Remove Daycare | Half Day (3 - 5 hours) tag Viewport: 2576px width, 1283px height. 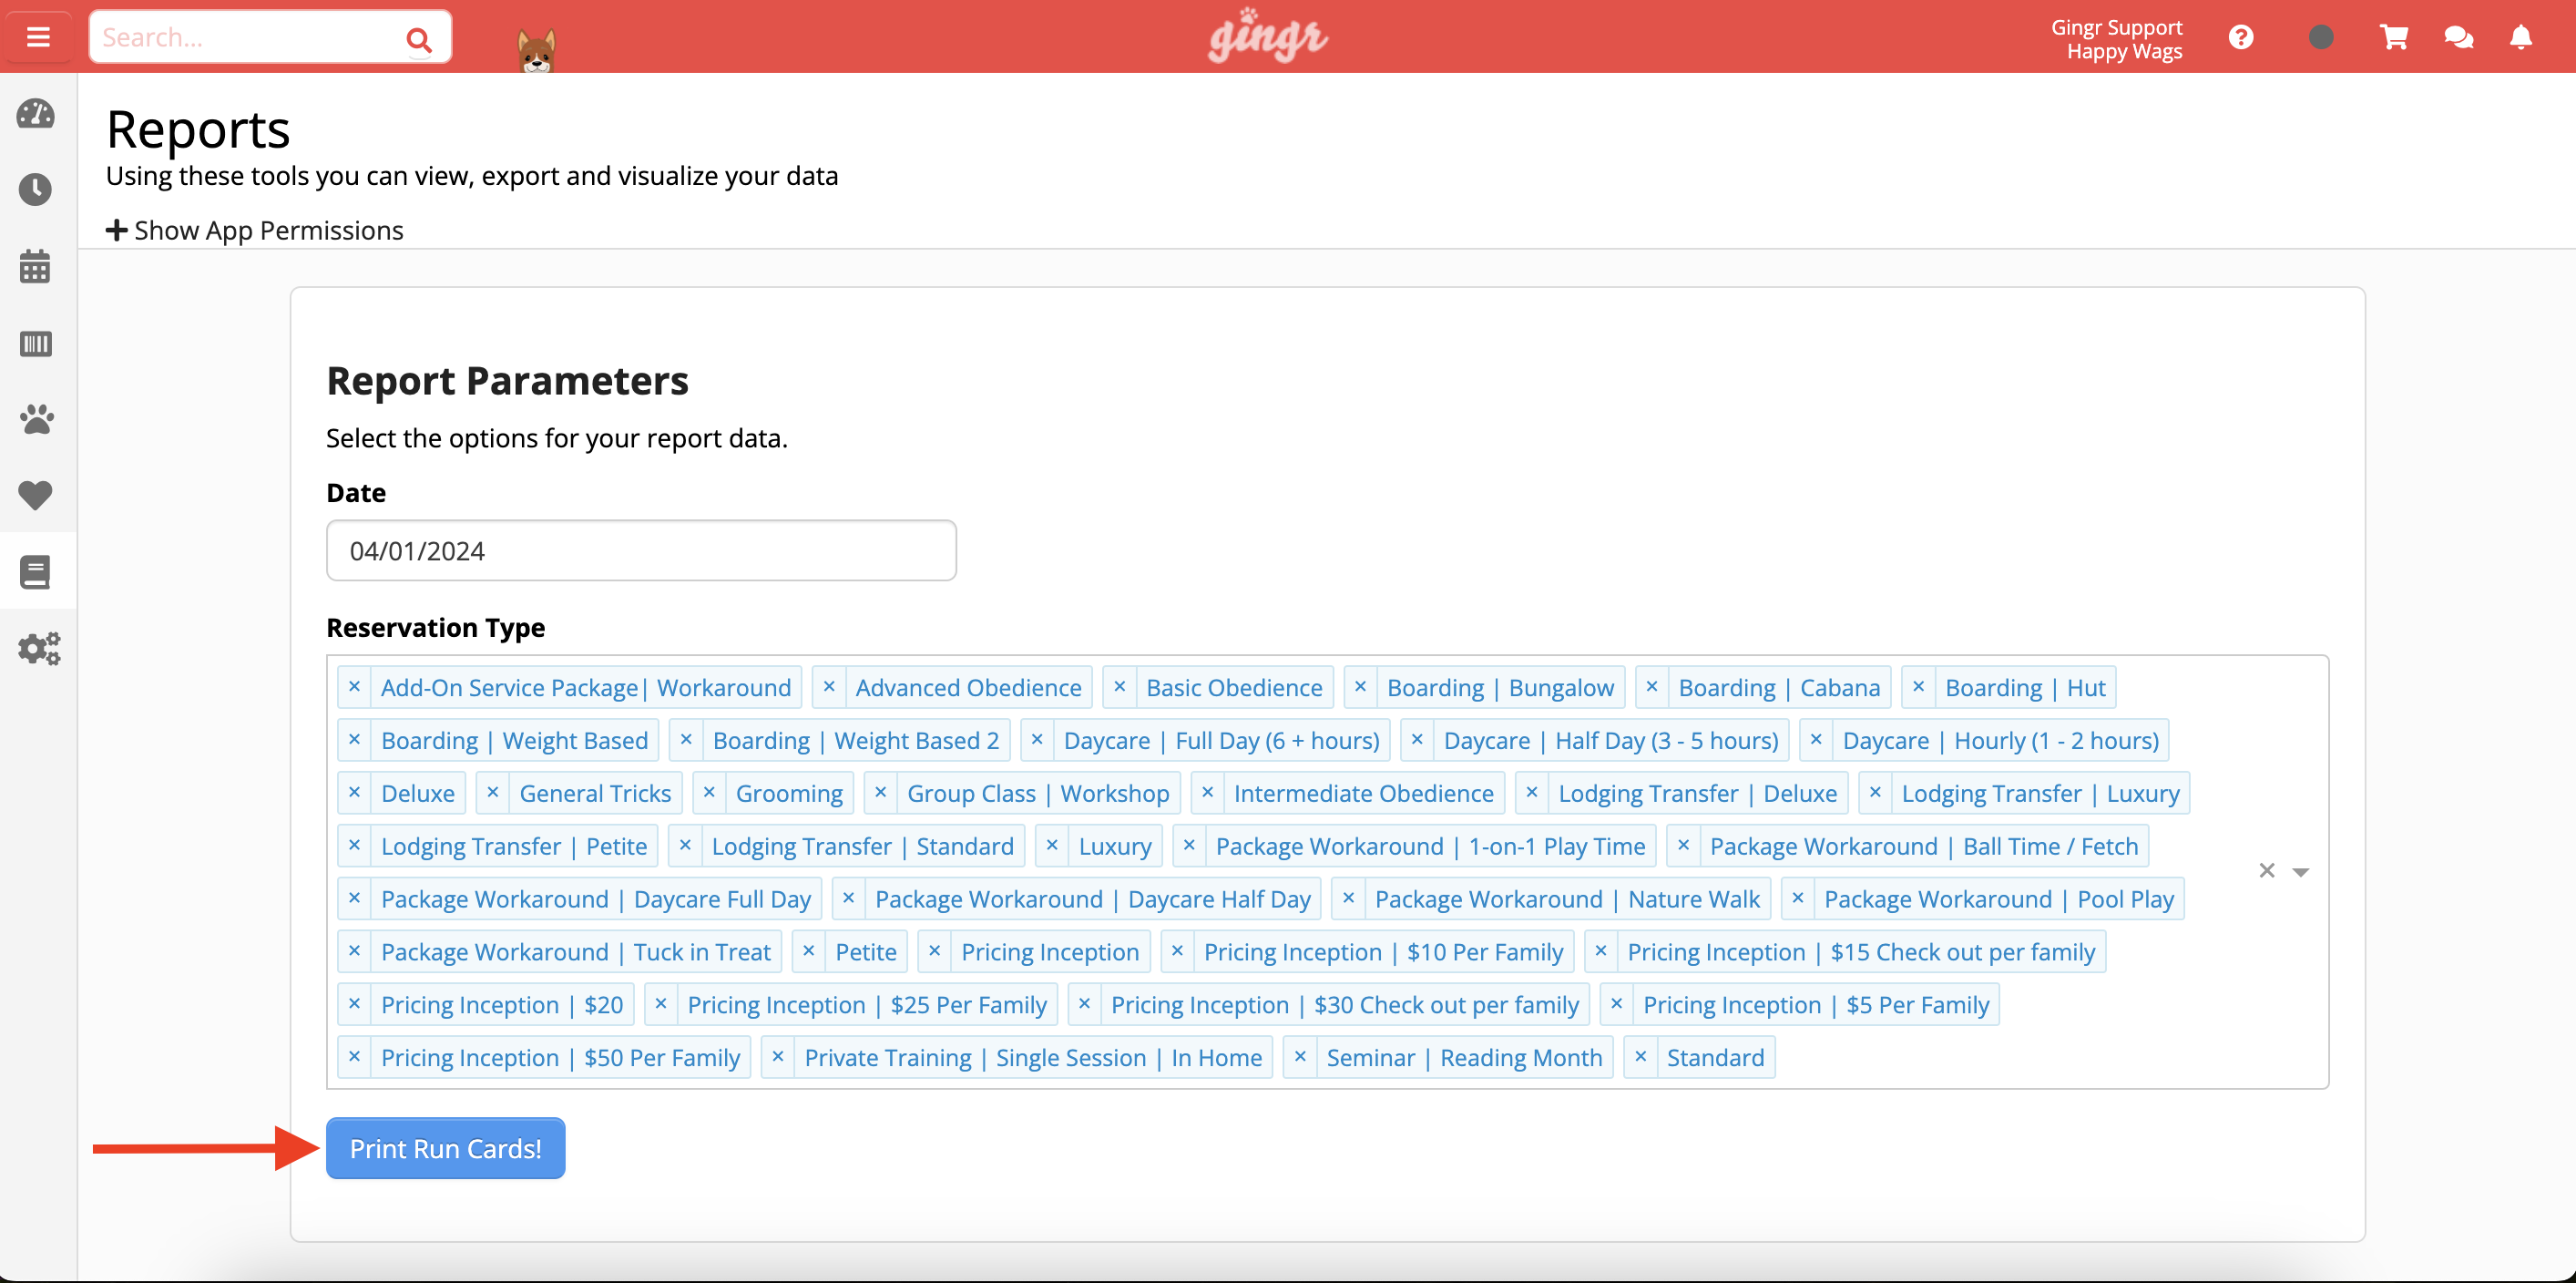pos(1416,740)
